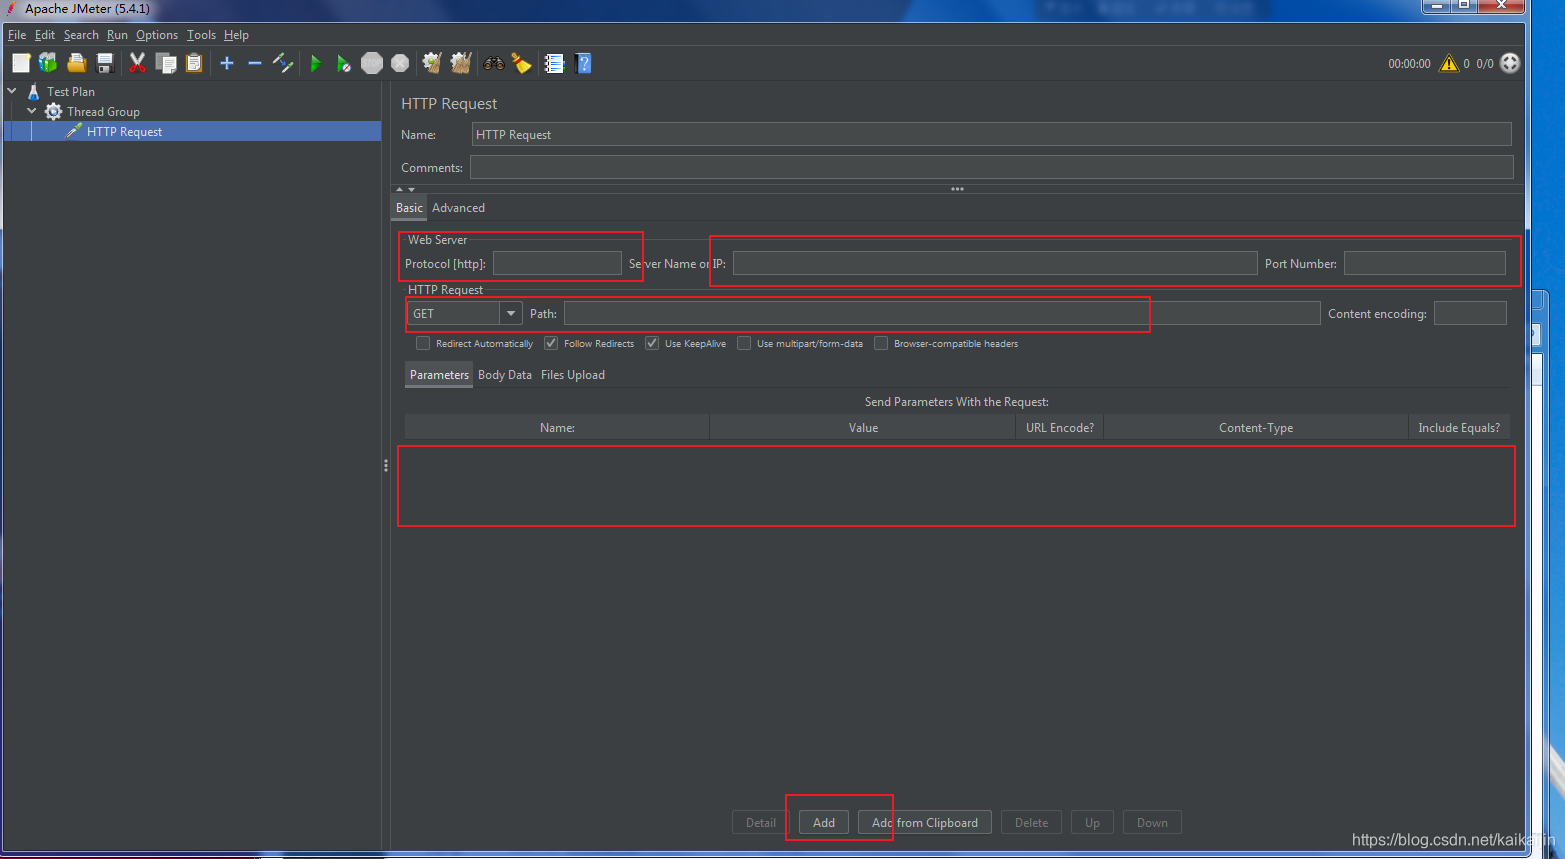This screenshot has width=1565, height=859.
Task: Open the Tools menu
Action: click(201, 35)
